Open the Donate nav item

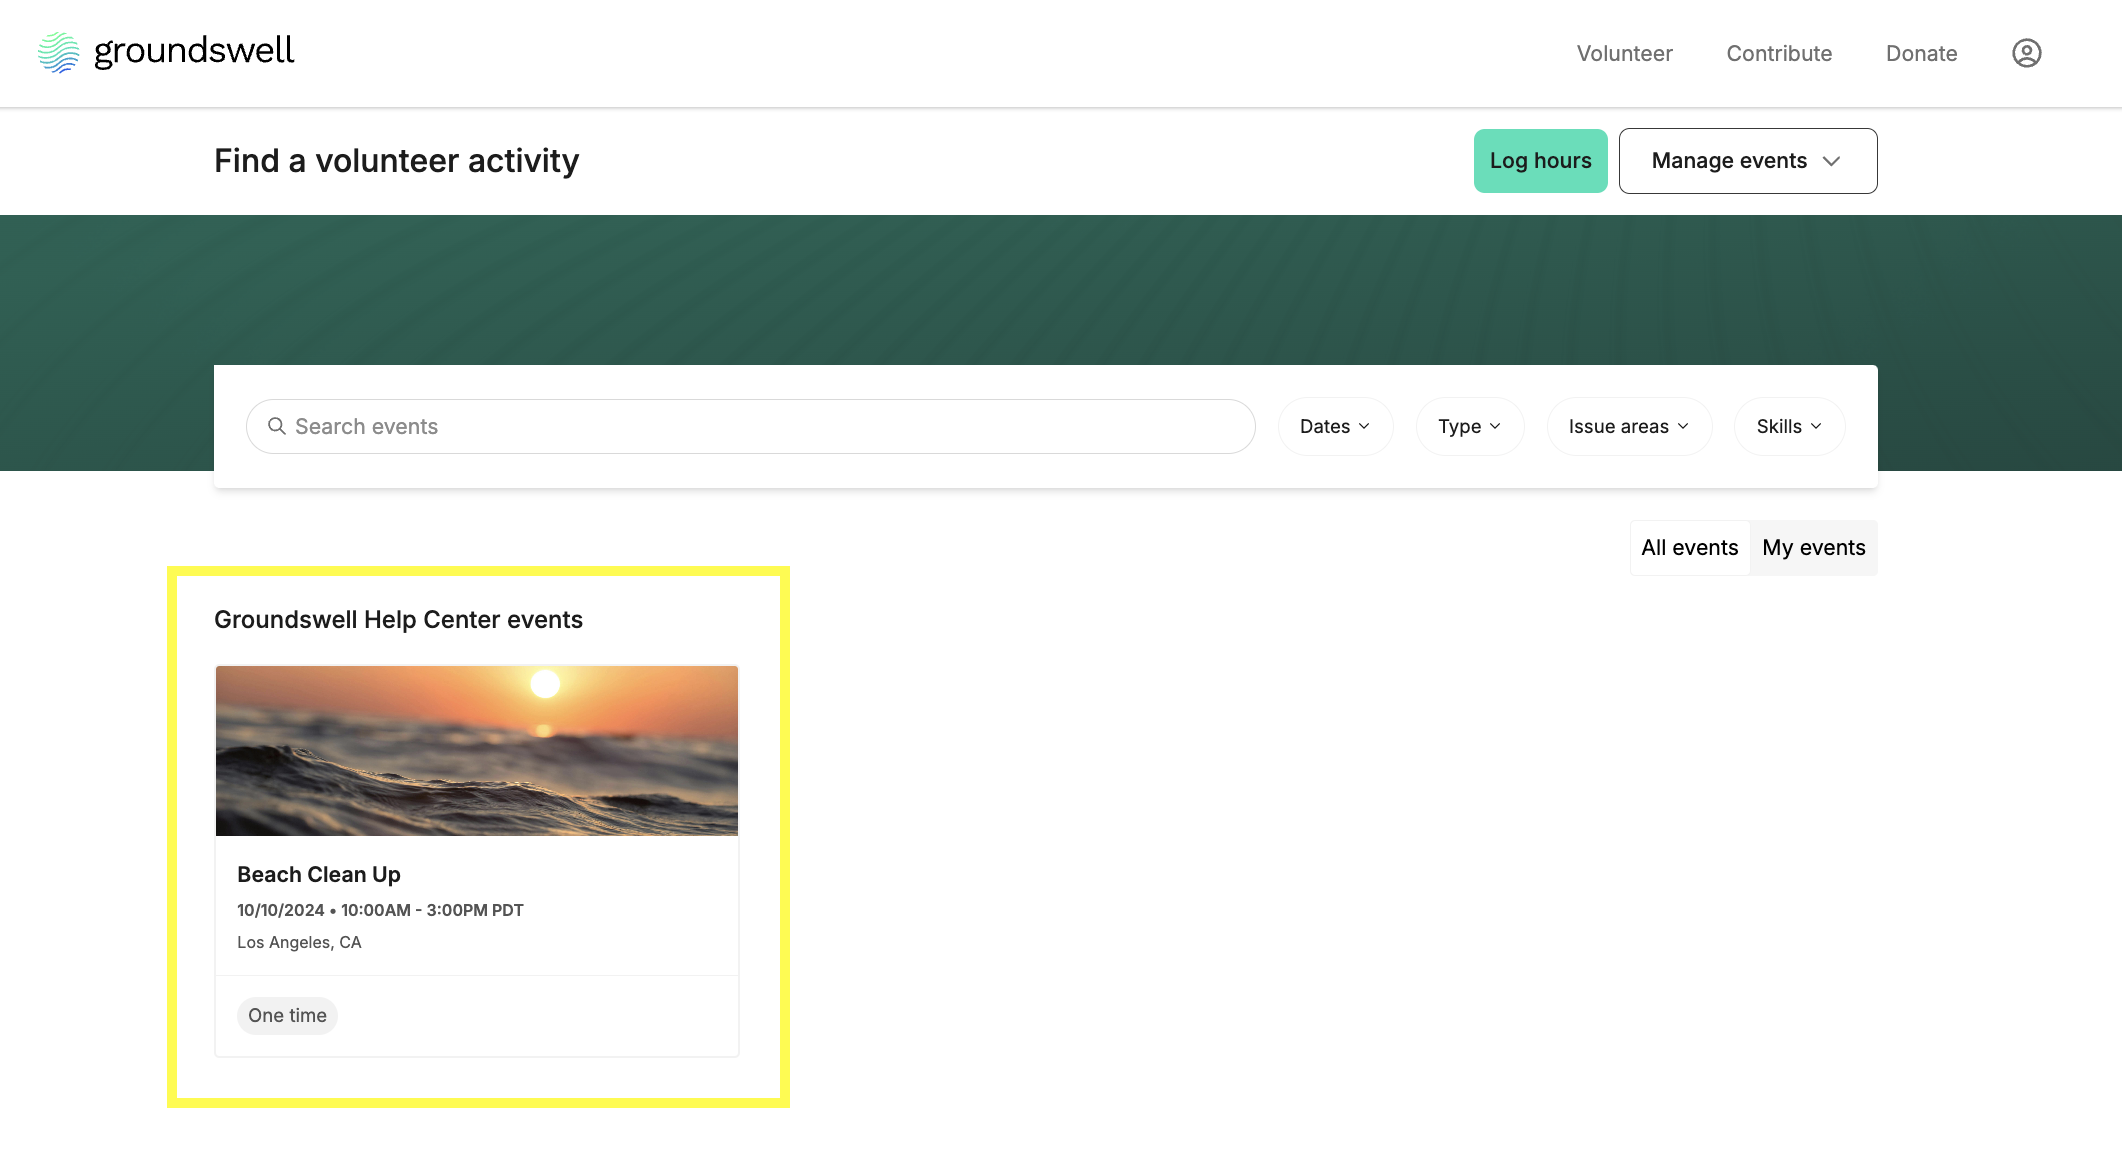click(1921, 53)
